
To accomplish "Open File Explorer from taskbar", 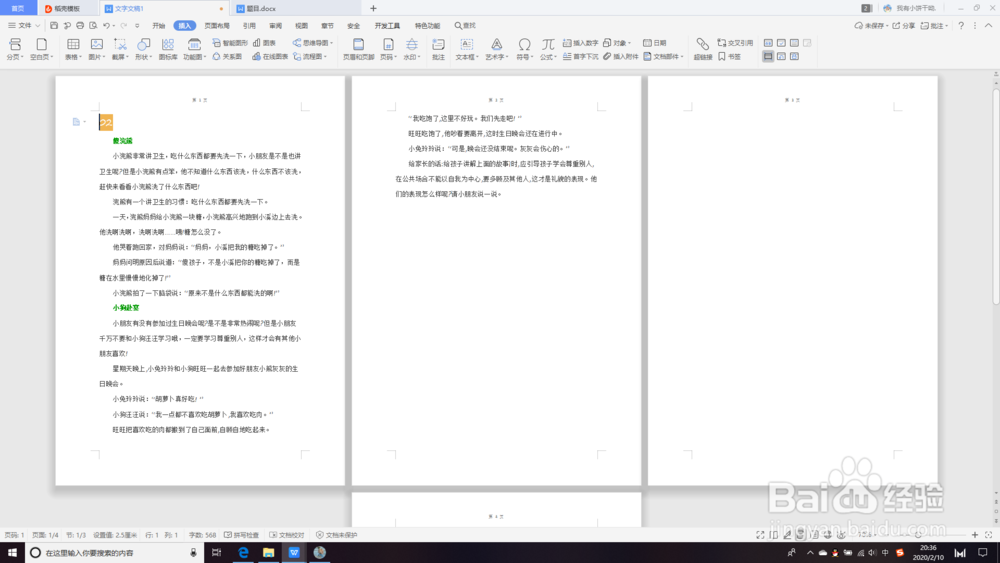I will pyautogui.click(x=268, y=553).
